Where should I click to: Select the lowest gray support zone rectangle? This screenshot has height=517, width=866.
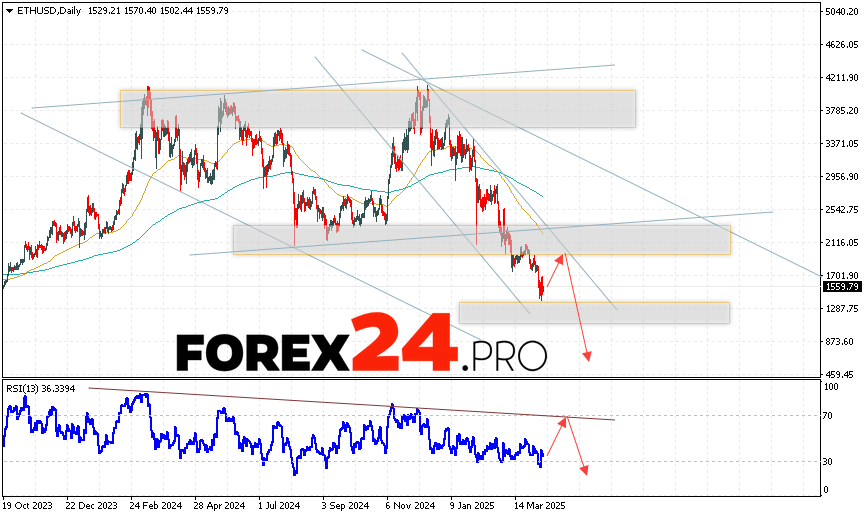[x=594, y=312]
